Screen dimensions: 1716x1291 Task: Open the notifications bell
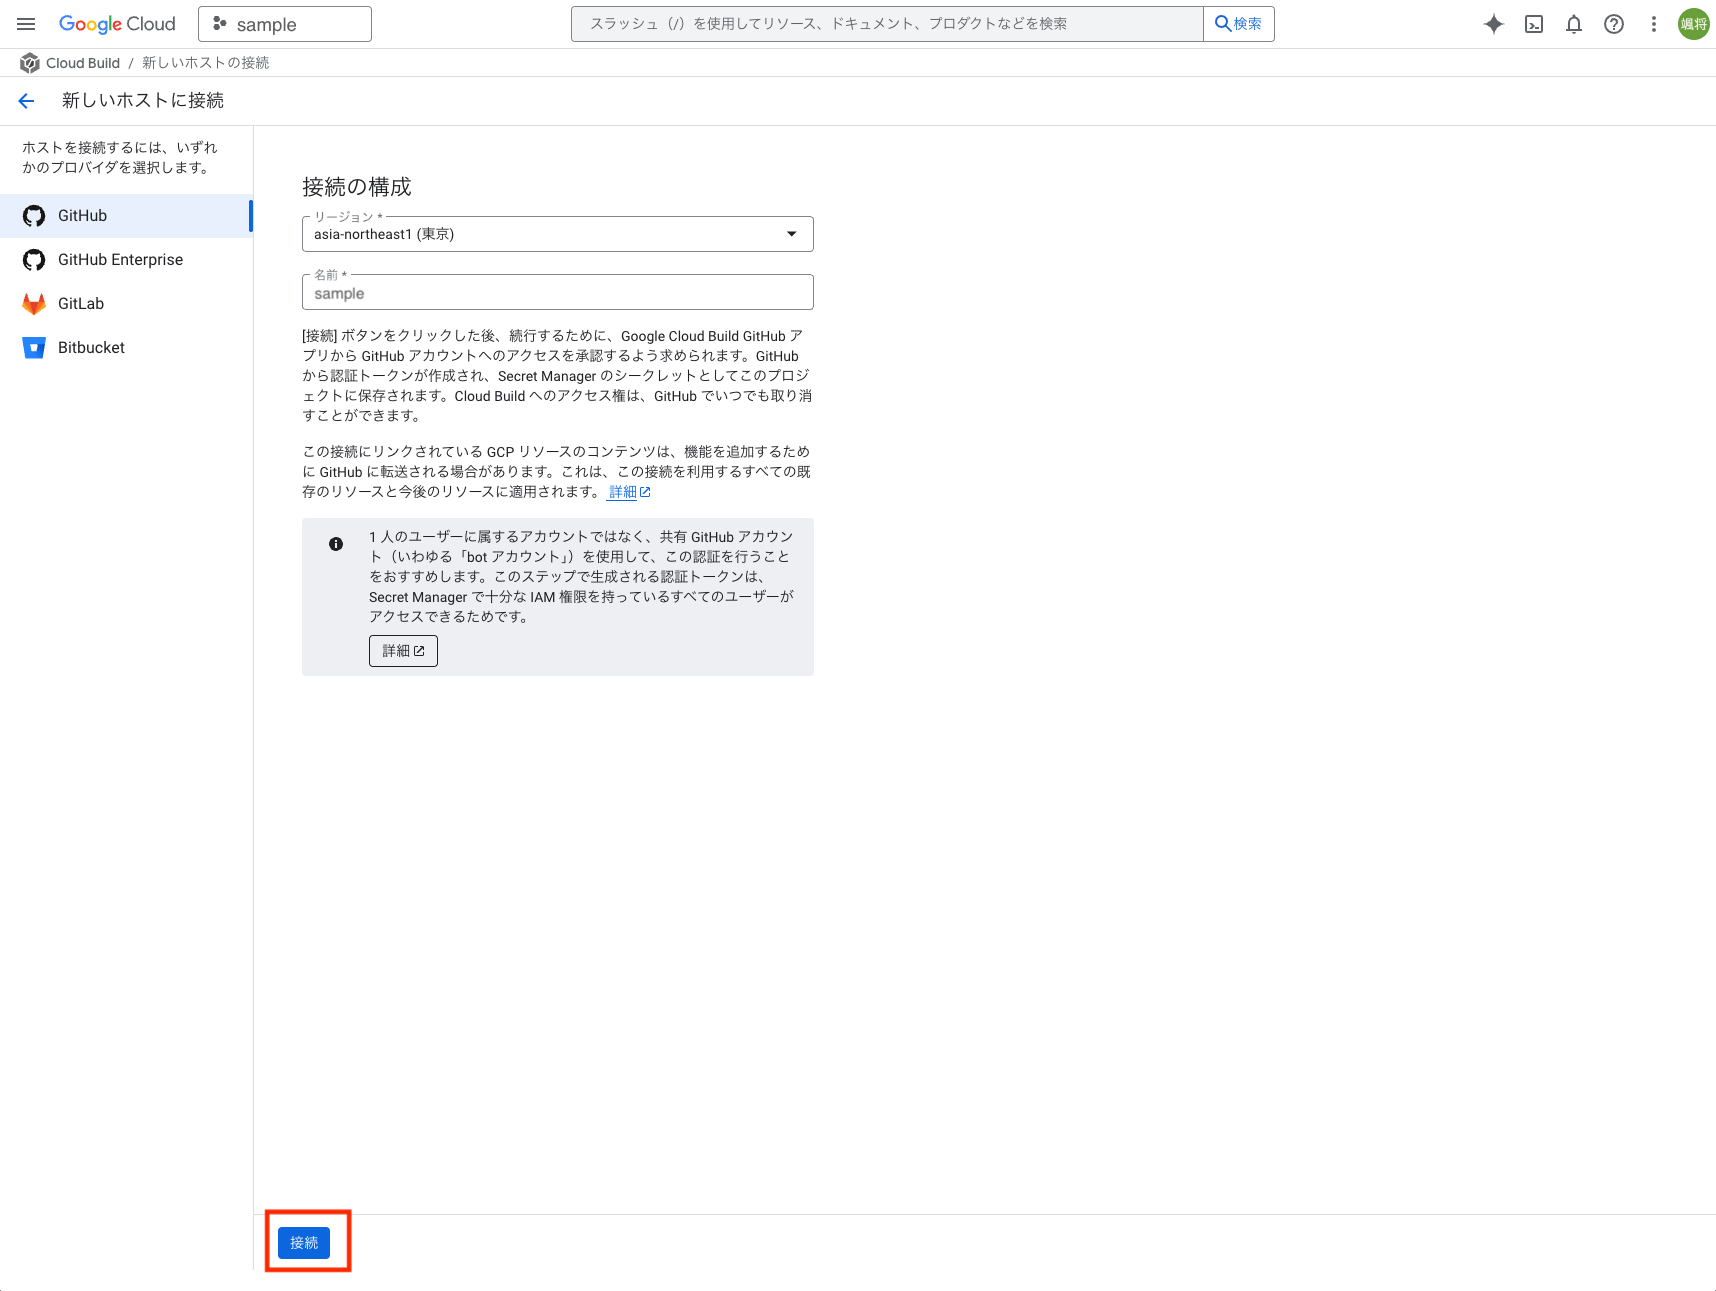pyautogui.click(x=1574, y=24)
